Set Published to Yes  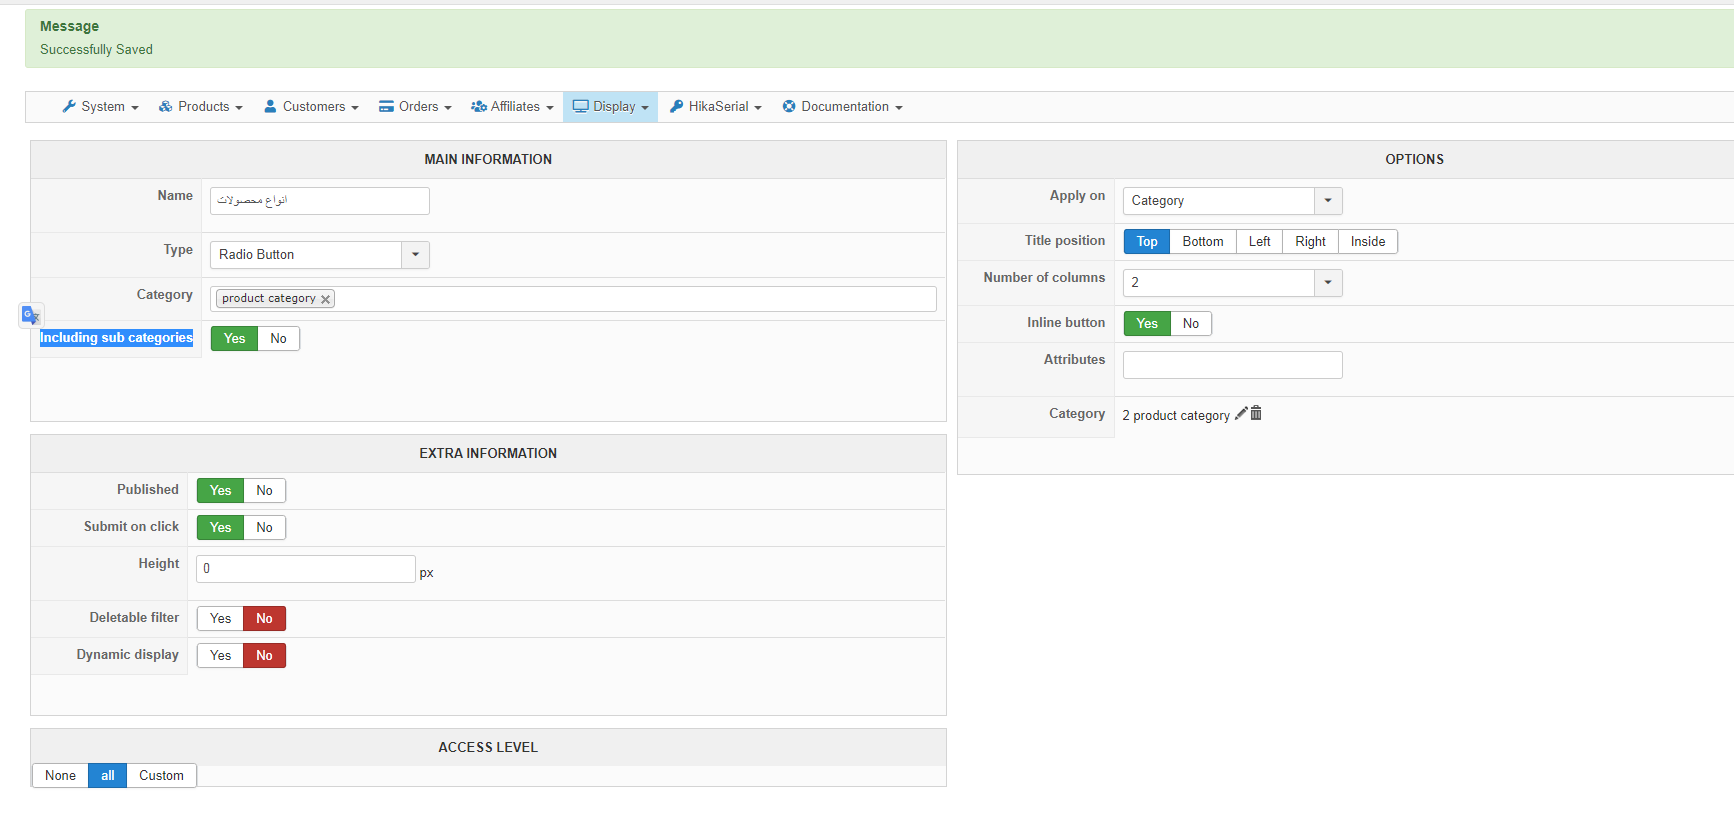pyautogui.click(x=220, y=490)
